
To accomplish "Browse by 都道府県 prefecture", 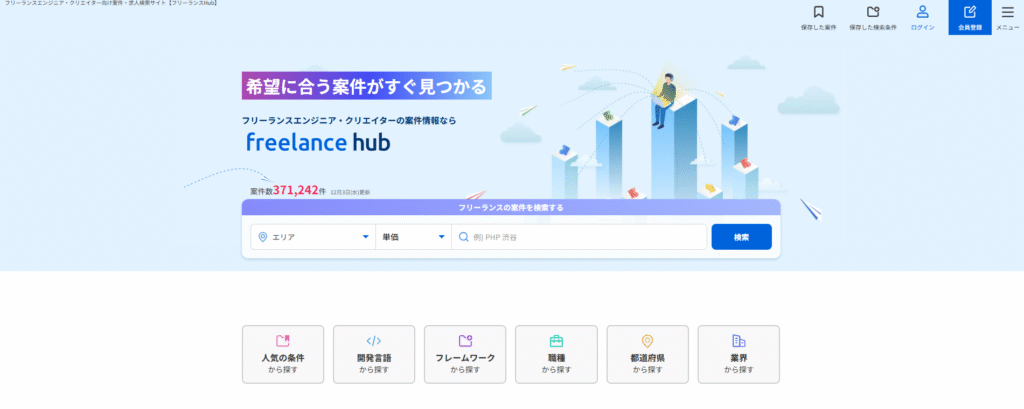I will click(647, 354).
